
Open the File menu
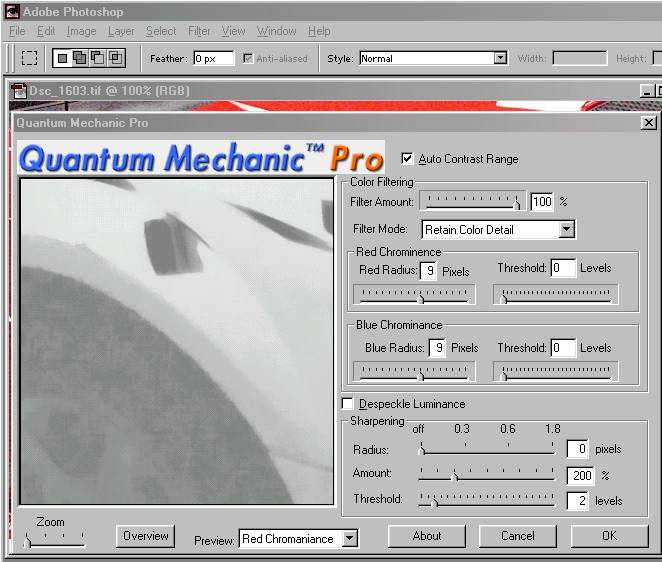(17, 31)
